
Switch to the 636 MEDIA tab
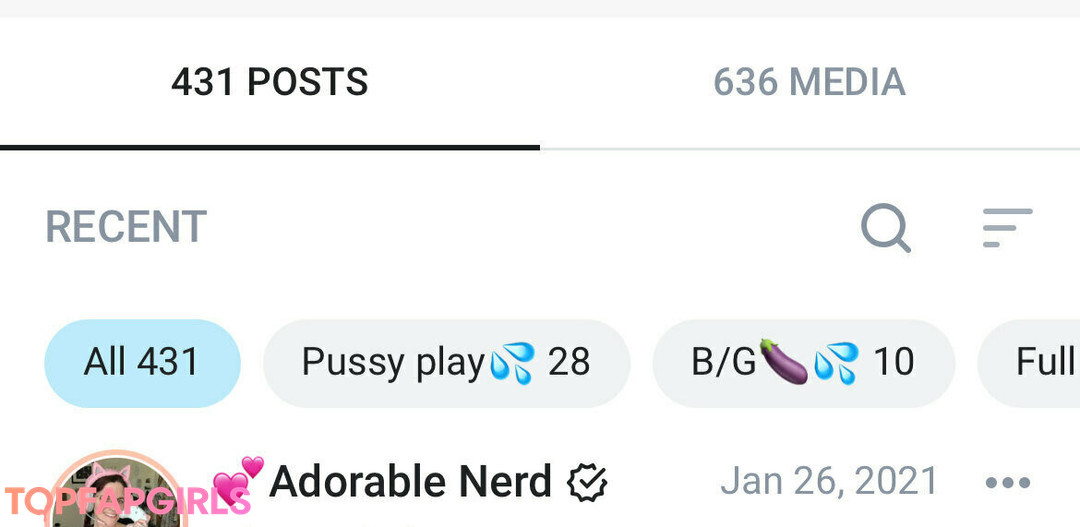pos(810,82)
